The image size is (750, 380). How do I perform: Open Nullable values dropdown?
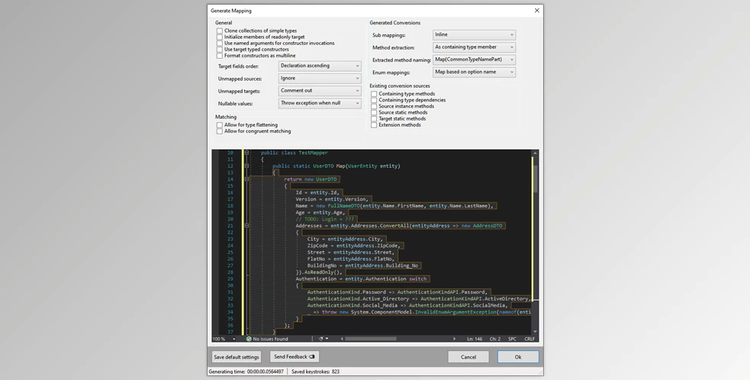pos(320,103)
